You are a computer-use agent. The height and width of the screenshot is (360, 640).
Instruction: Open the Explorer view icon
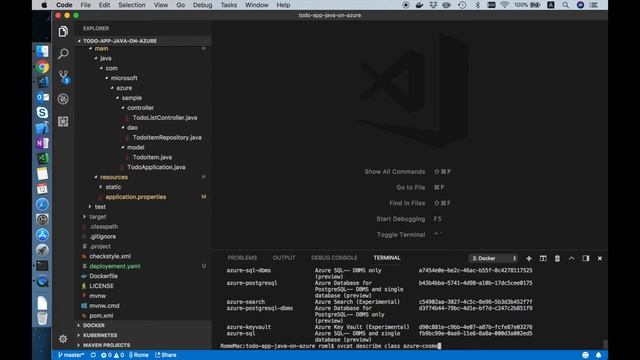[63, 31]
